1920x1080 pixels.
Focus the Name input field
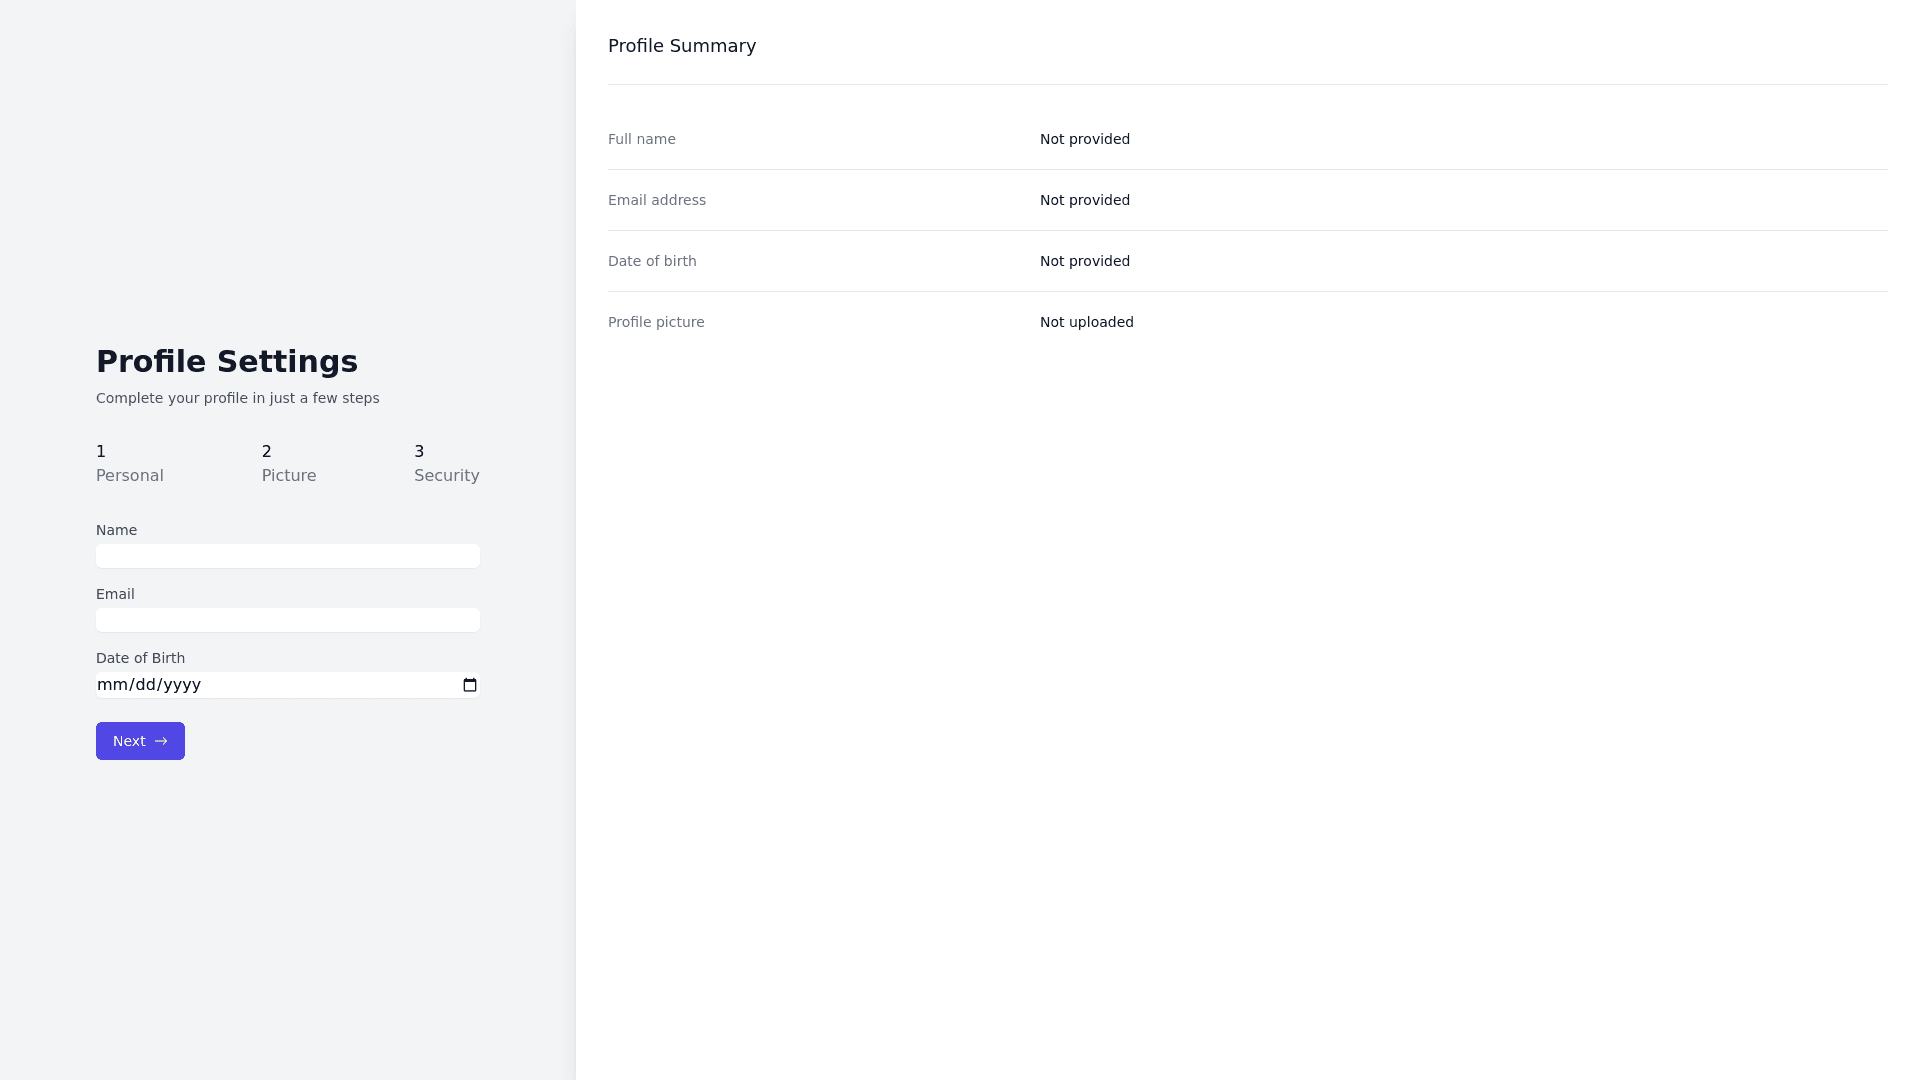pos(288,556)
